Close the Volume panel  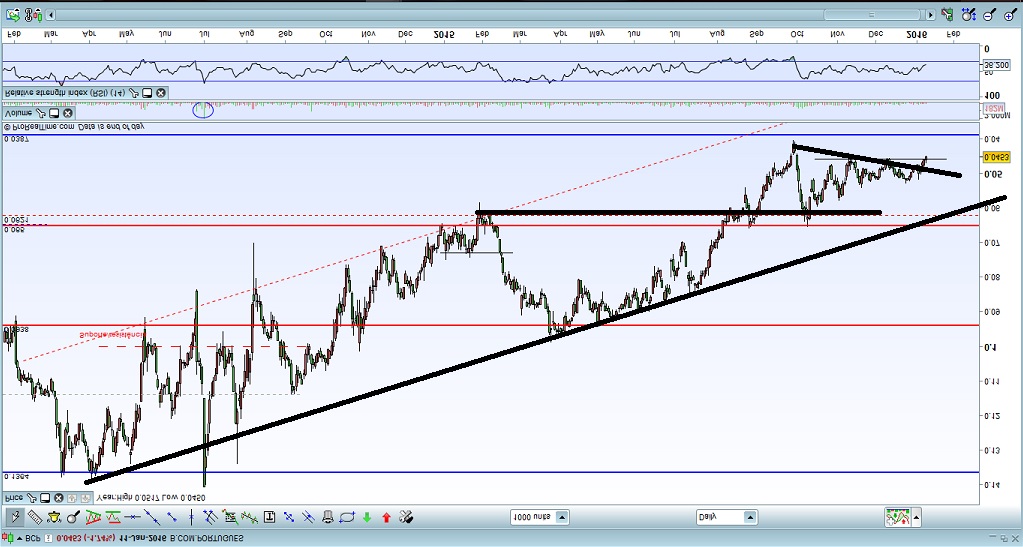tap(68, 113)
